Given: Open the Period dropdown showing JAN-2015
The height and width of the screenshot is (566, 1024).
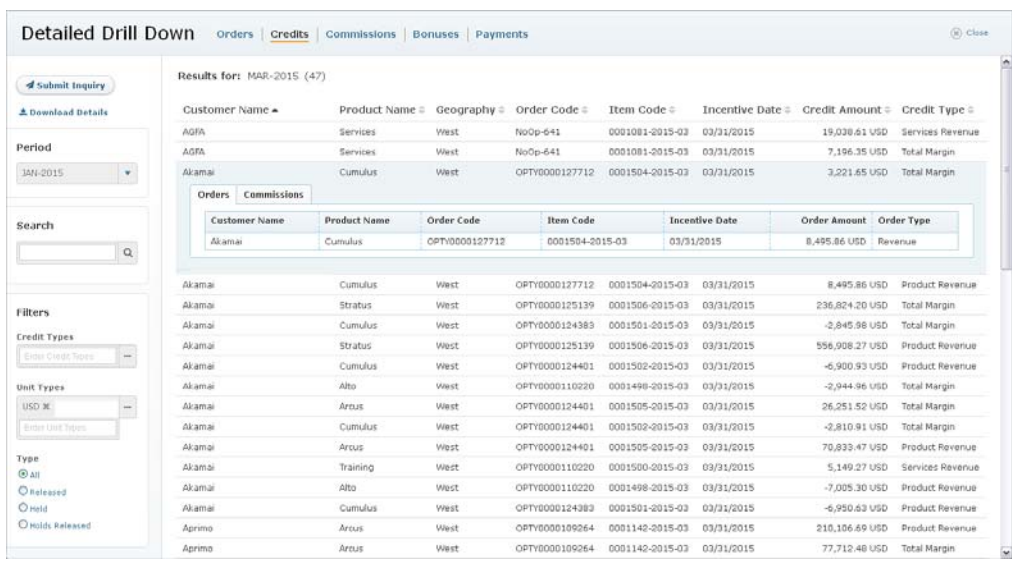Looking at the screenshot, I should click(77, 173).
